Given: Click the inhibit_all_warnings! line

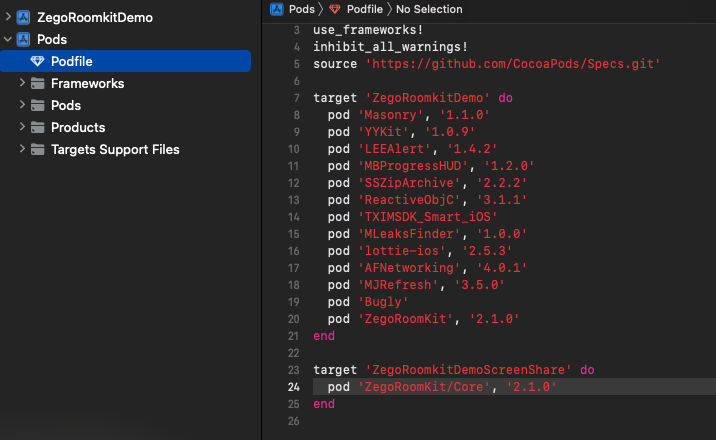Looking at the screenshot, I should coord(390,47).
